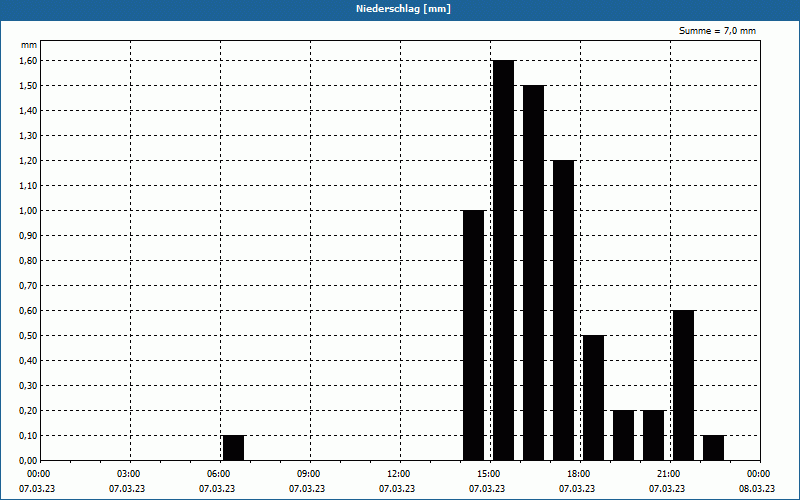Click the 0,60 y-axis value
The image size is (800, 500).
tap(28, 311)
